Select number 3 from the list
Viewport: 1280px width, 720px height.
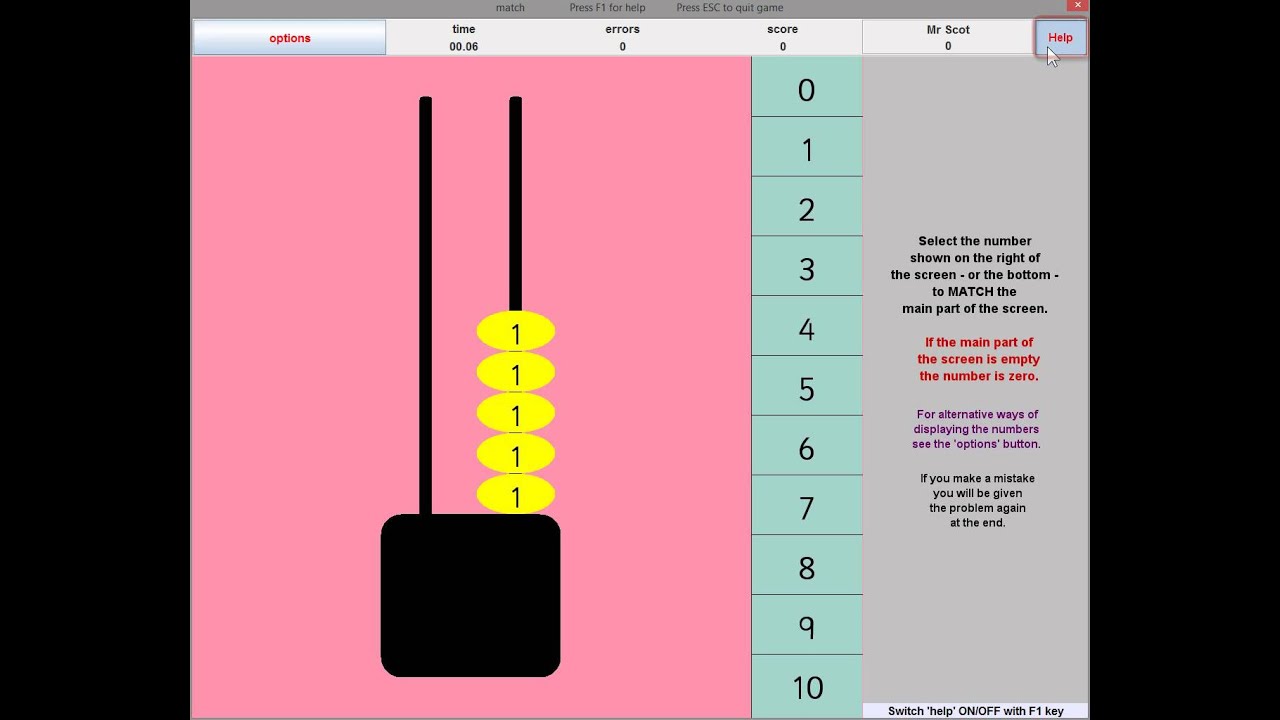click(x=806, y=267)
